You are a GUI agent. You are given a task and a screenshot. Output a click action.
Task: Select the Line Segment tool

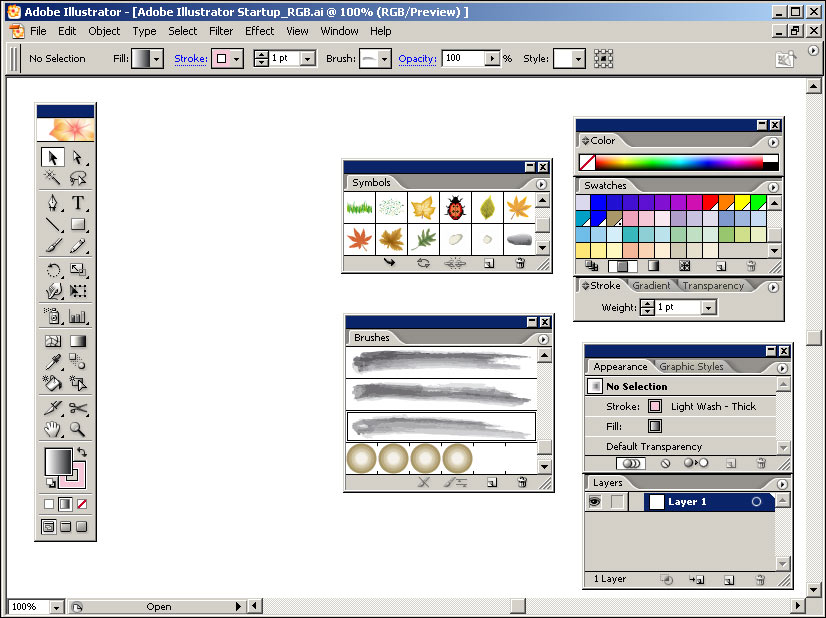(53, 224)
